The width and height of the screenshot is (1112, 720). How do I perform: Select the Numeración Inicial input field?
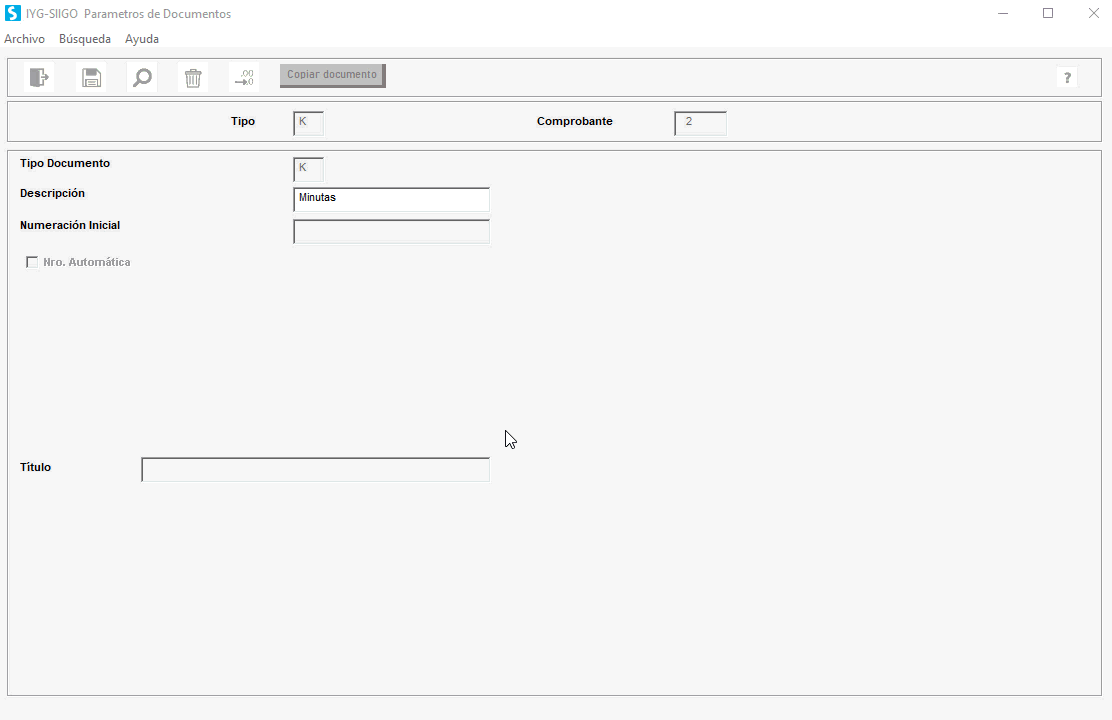(391, 231)
